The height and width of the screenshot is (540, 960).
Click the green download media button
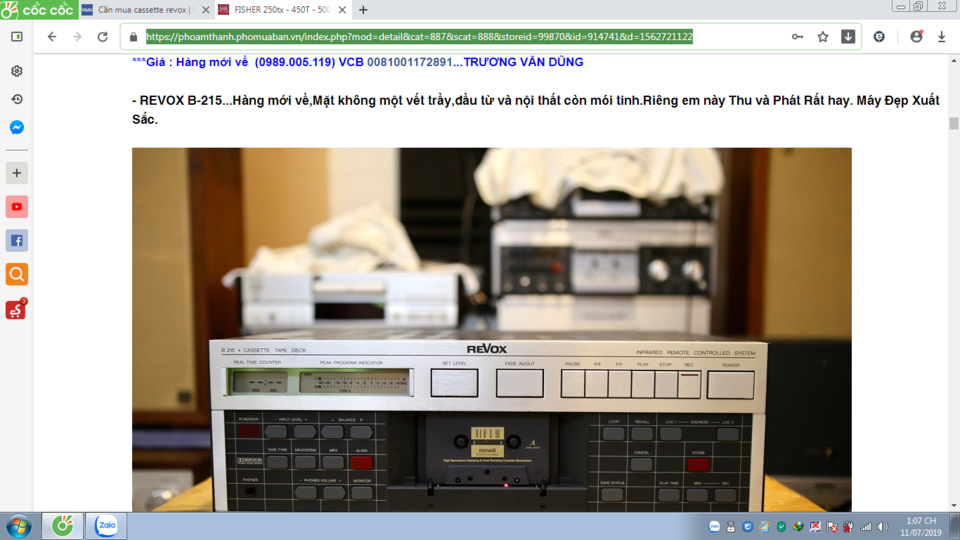pos(848,37)
